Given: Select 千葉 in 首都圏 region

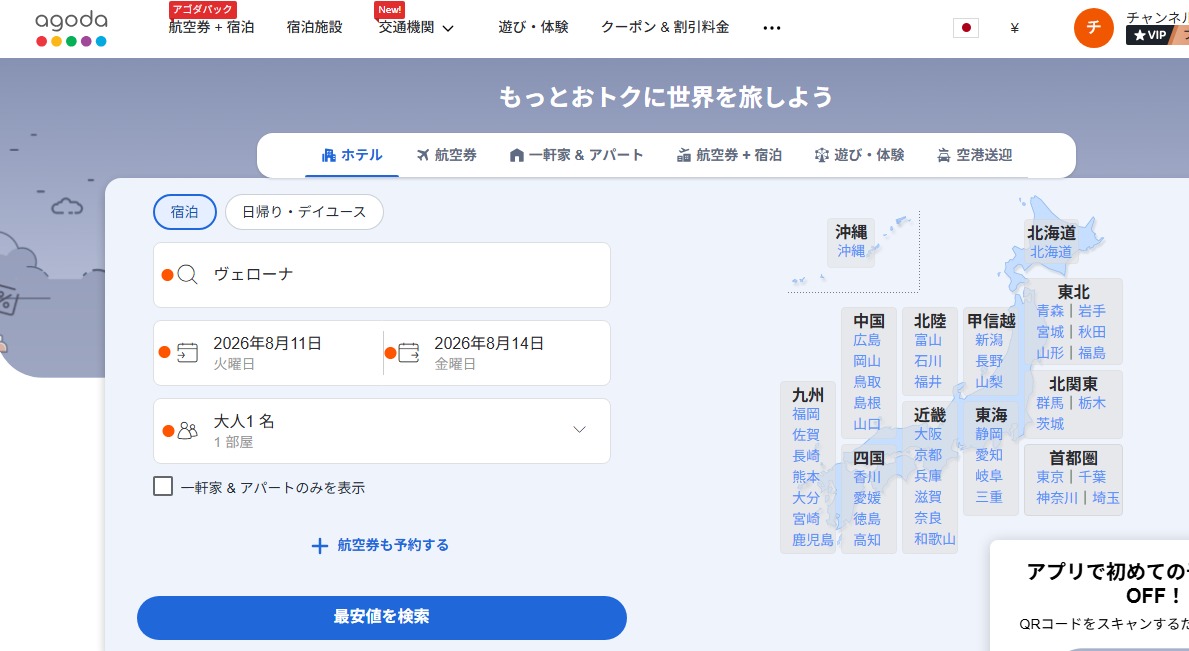Looking at the screenshot, I should click(1092, 477).
